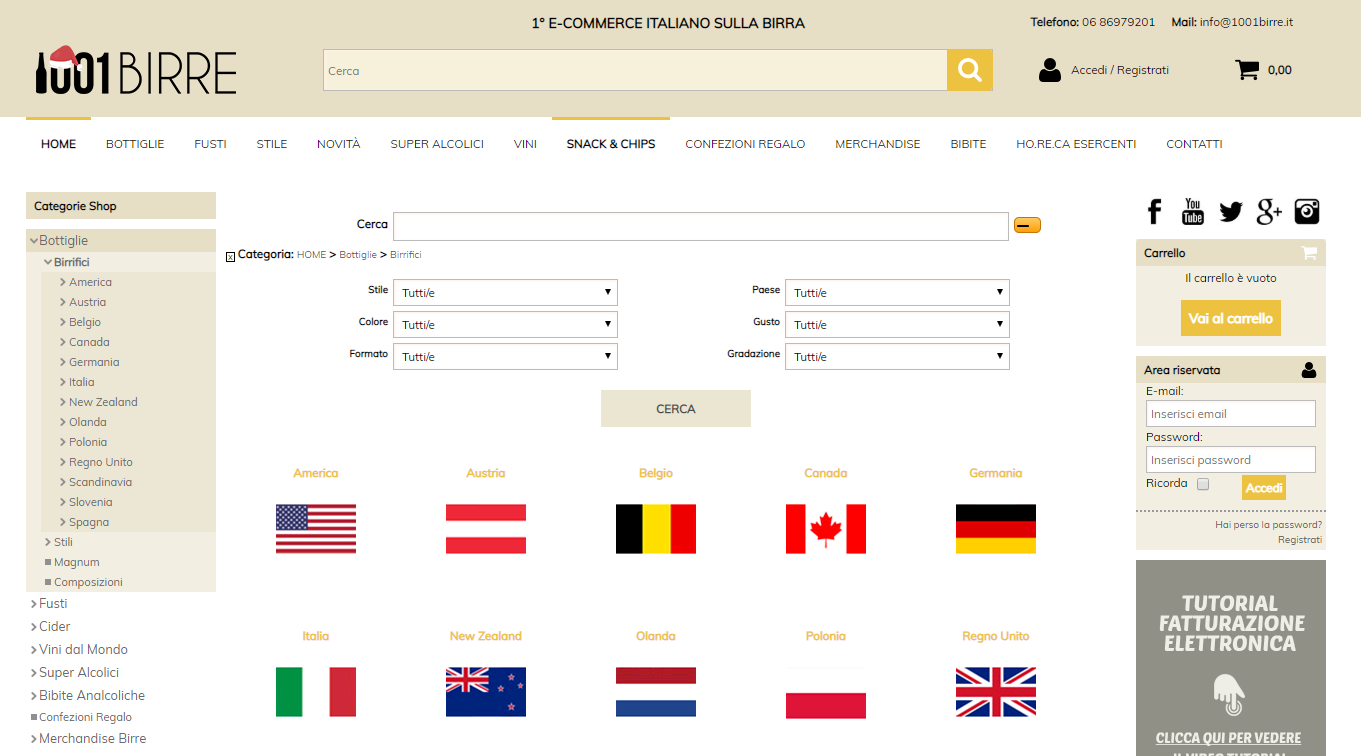Click the top header search field
1361x756 pixels.
635,70
